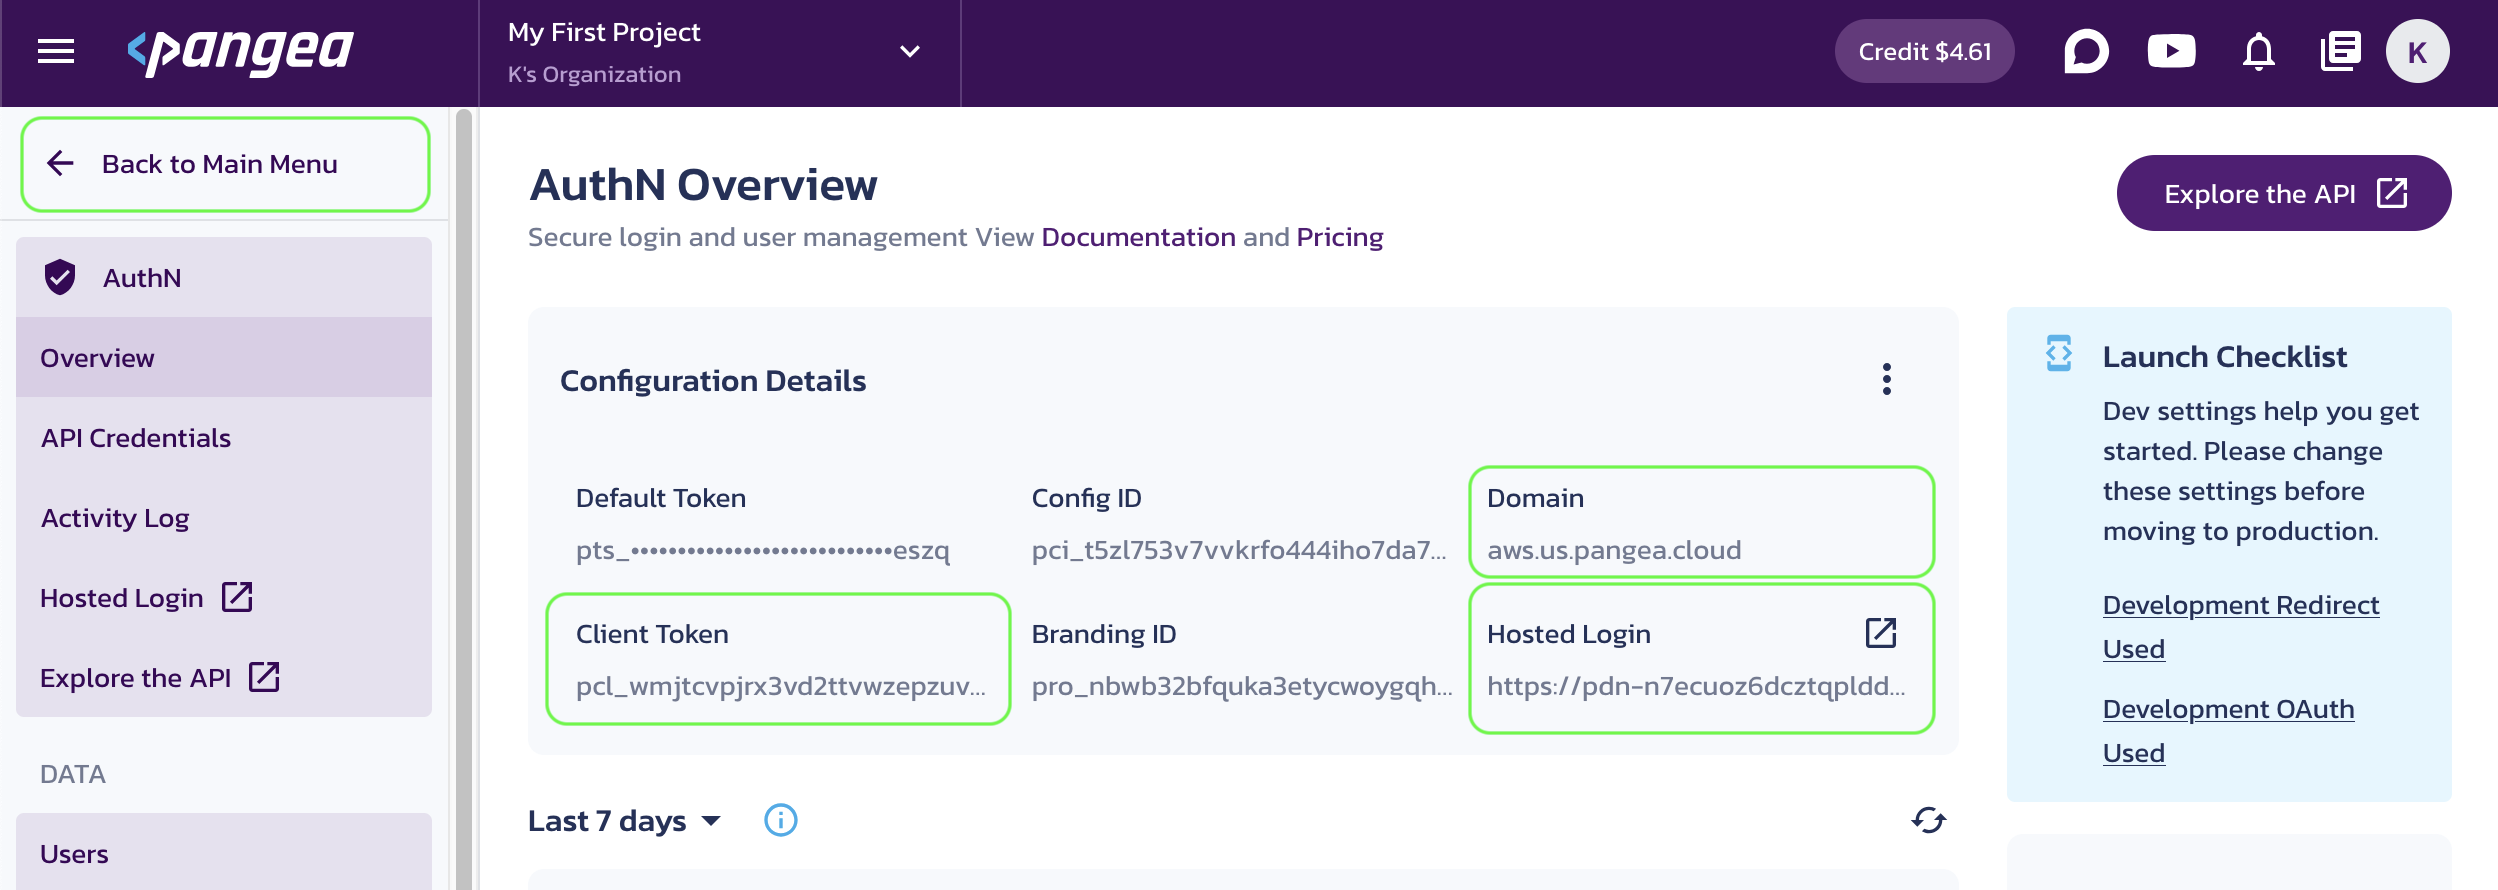Click the Client Token value pcl_wmjt...
The height and width of the screenshot is (890, 2498).
[780, 686]
